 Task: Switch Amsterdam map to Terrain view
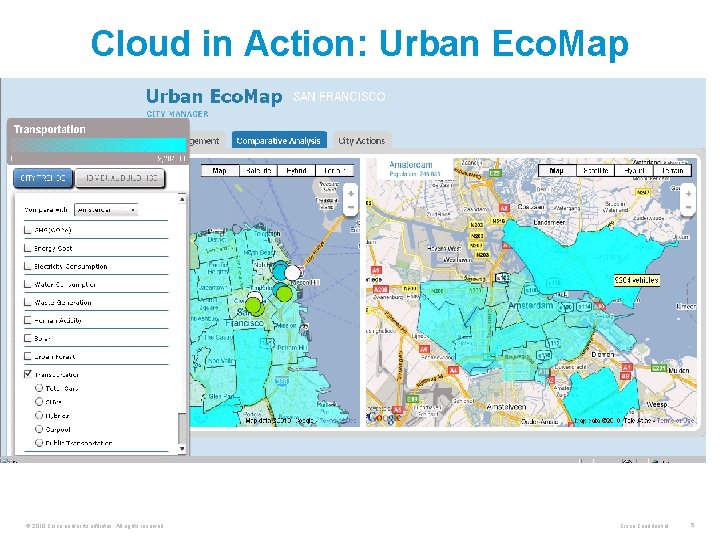tap(672, 170)
